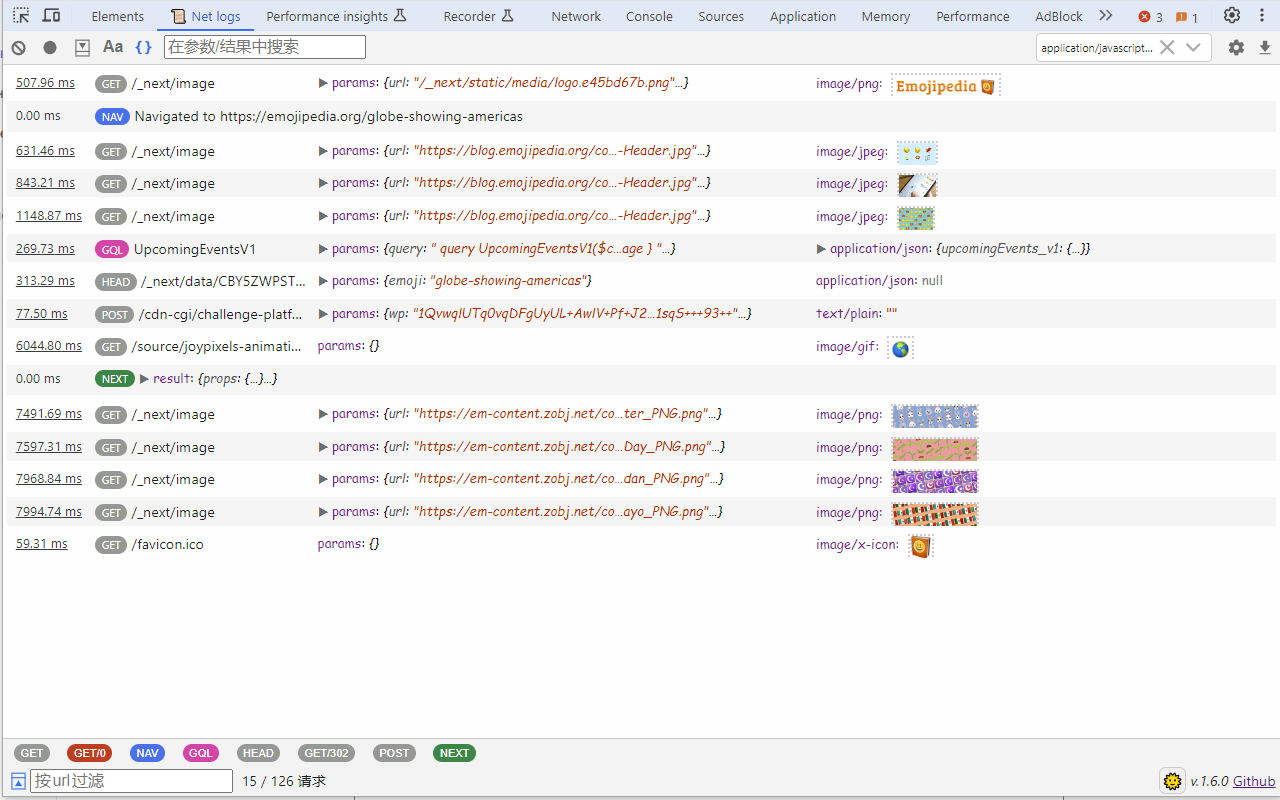Clear the mime filter with X button
Viewport: 1280px width, 800px height.
(1167, 47)
